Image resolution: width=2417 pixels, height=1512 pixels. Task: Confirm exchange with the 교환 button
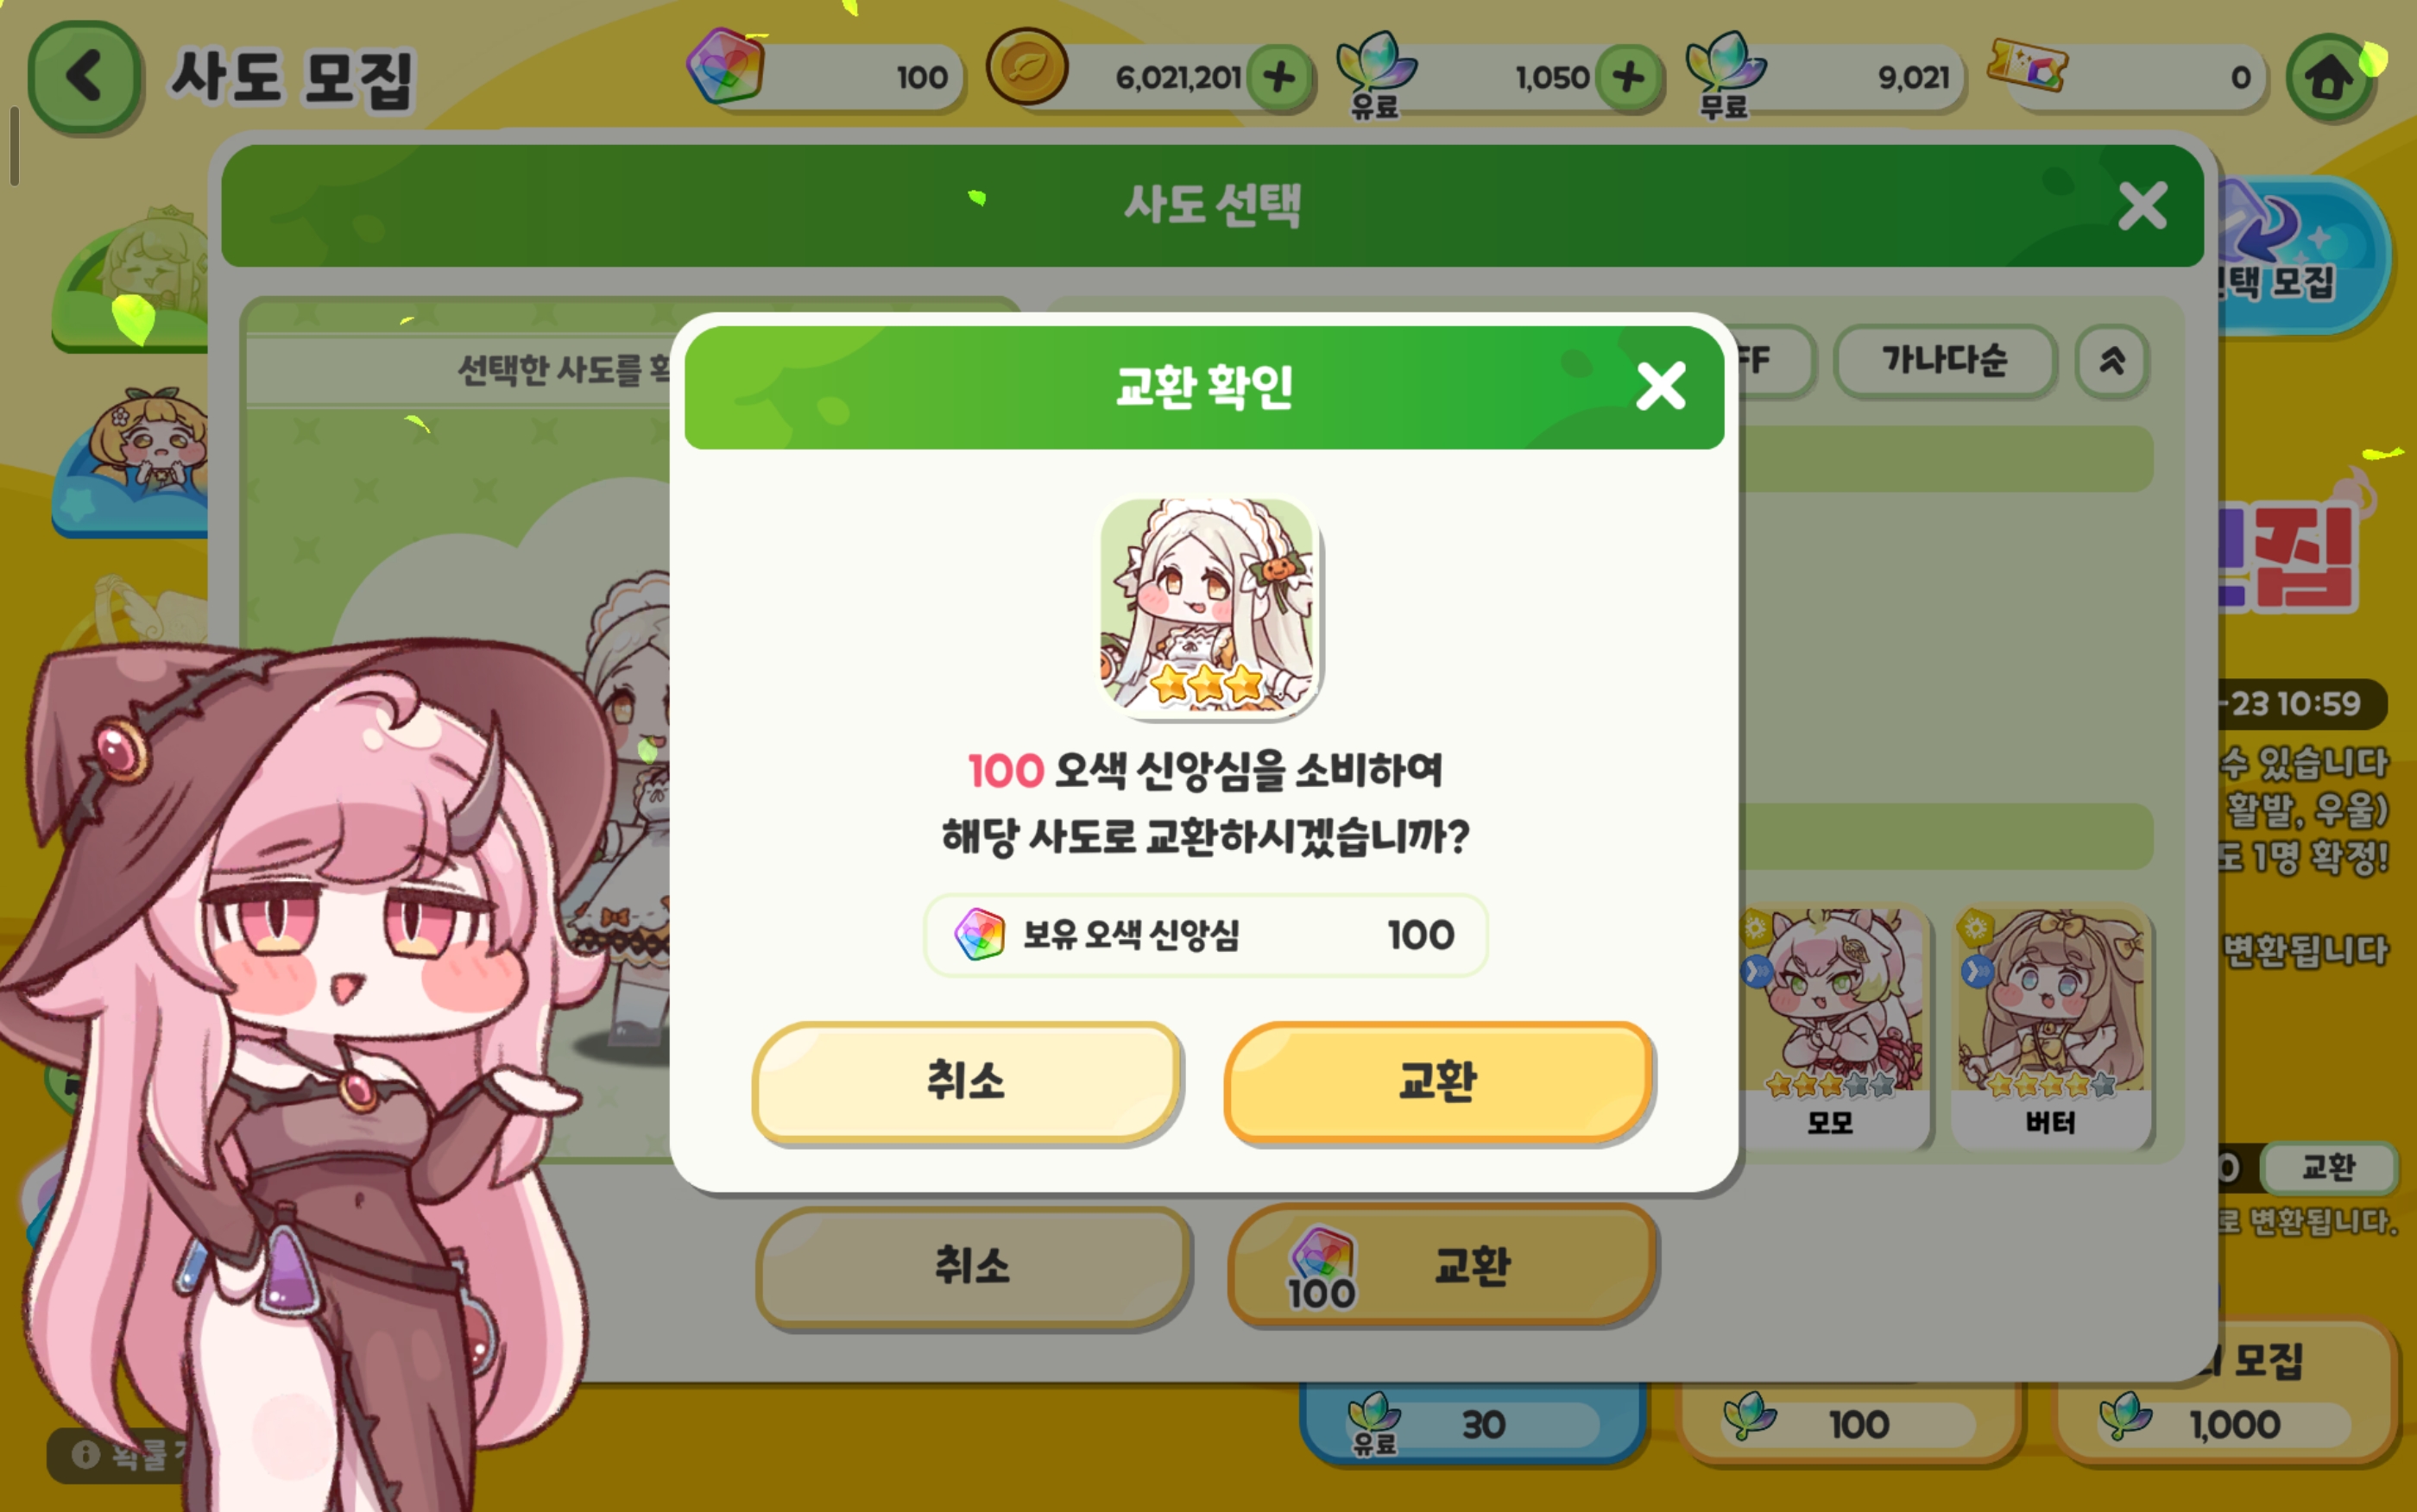pyautogui.click(x=1437, y=1081)
